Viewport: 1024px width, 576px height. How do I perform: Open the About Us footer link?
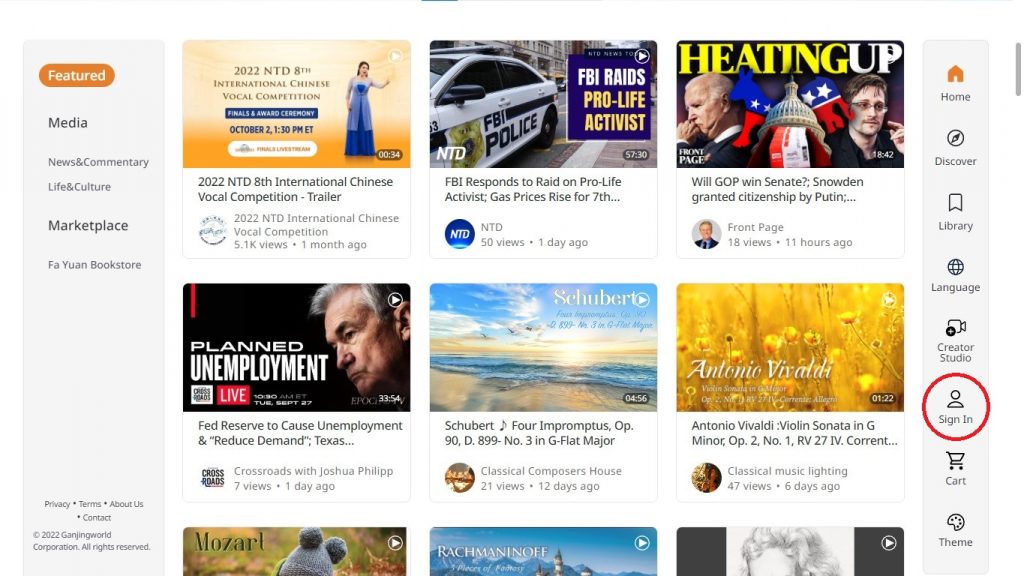coord(126,504)
